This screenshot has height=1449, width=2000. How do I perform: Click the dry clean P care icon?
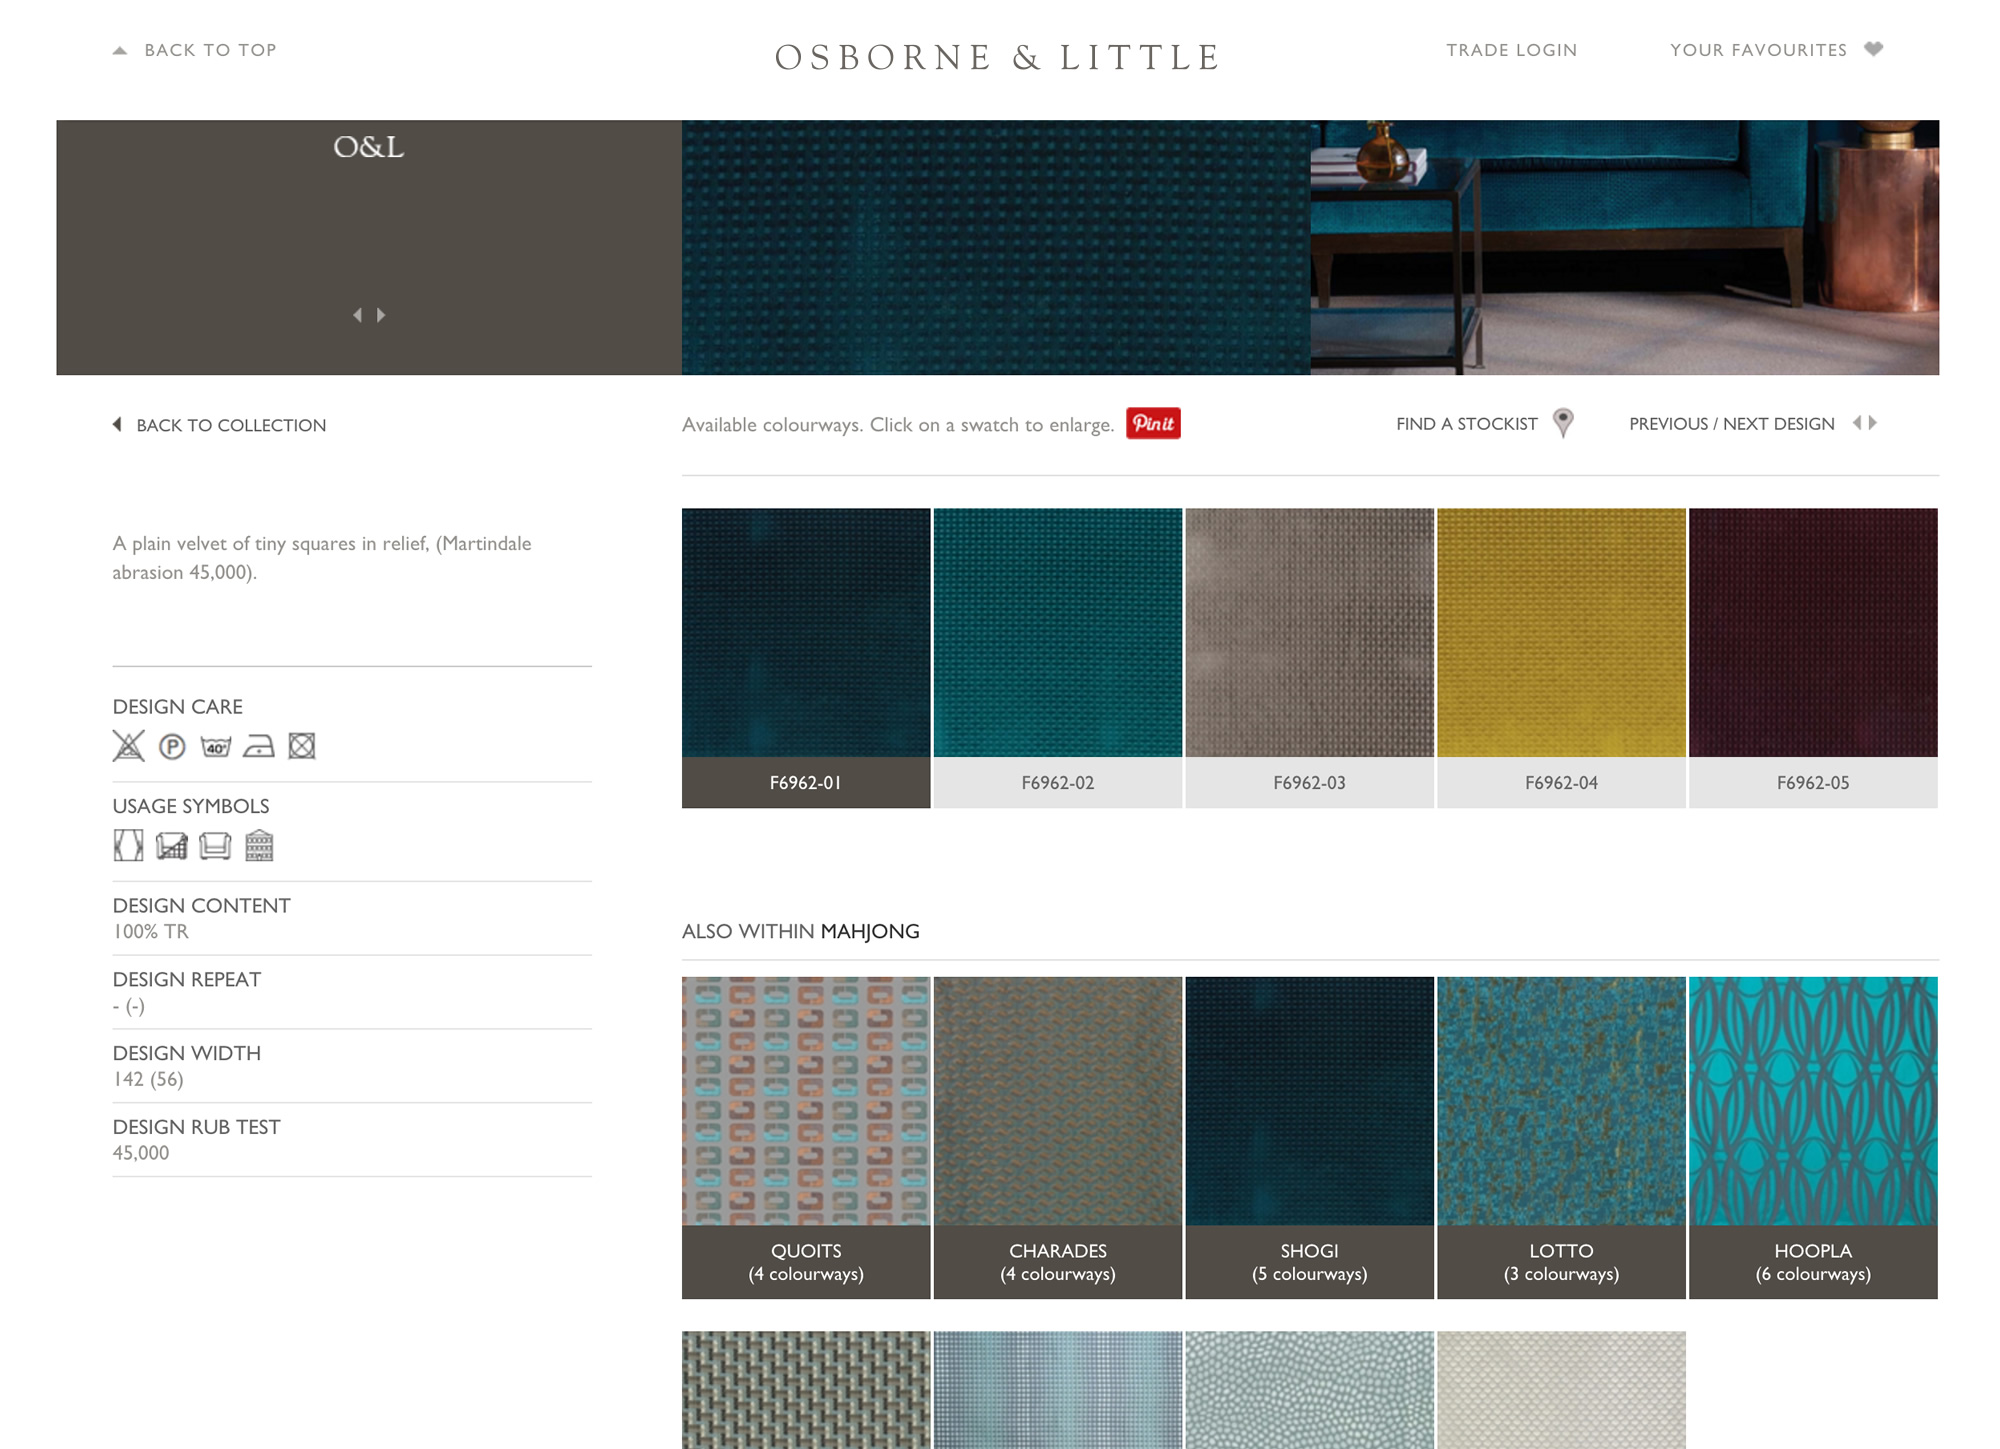pyautogui.click(x=172, y=746)
